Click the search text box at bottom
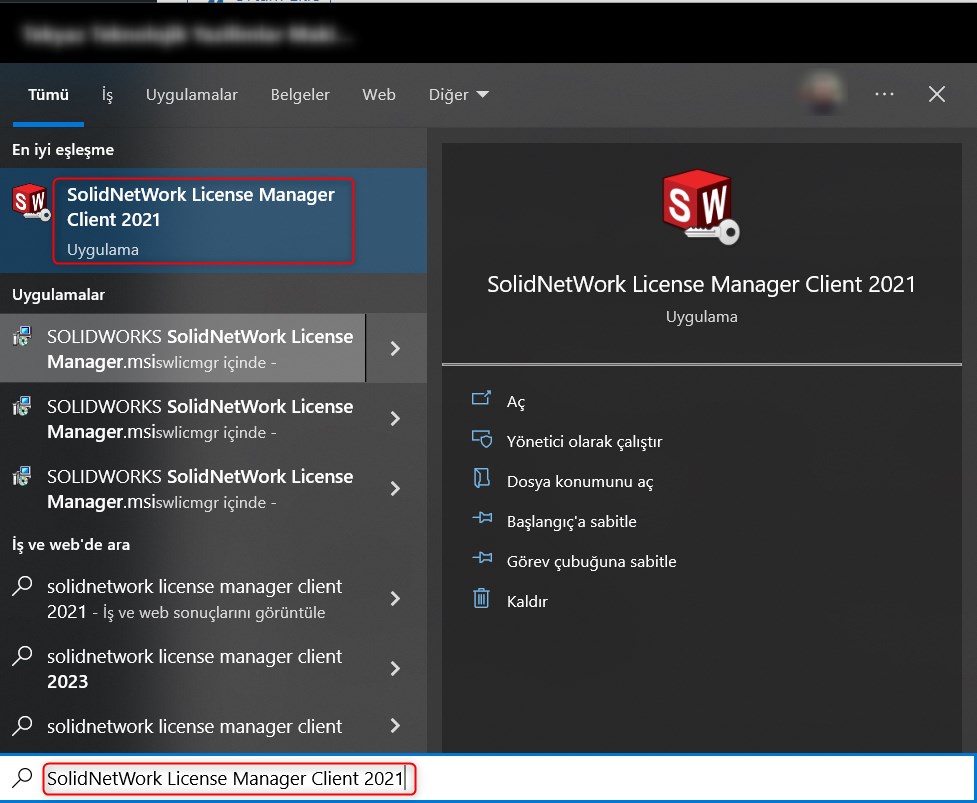The image size is (977, 803). coord(500,778)
